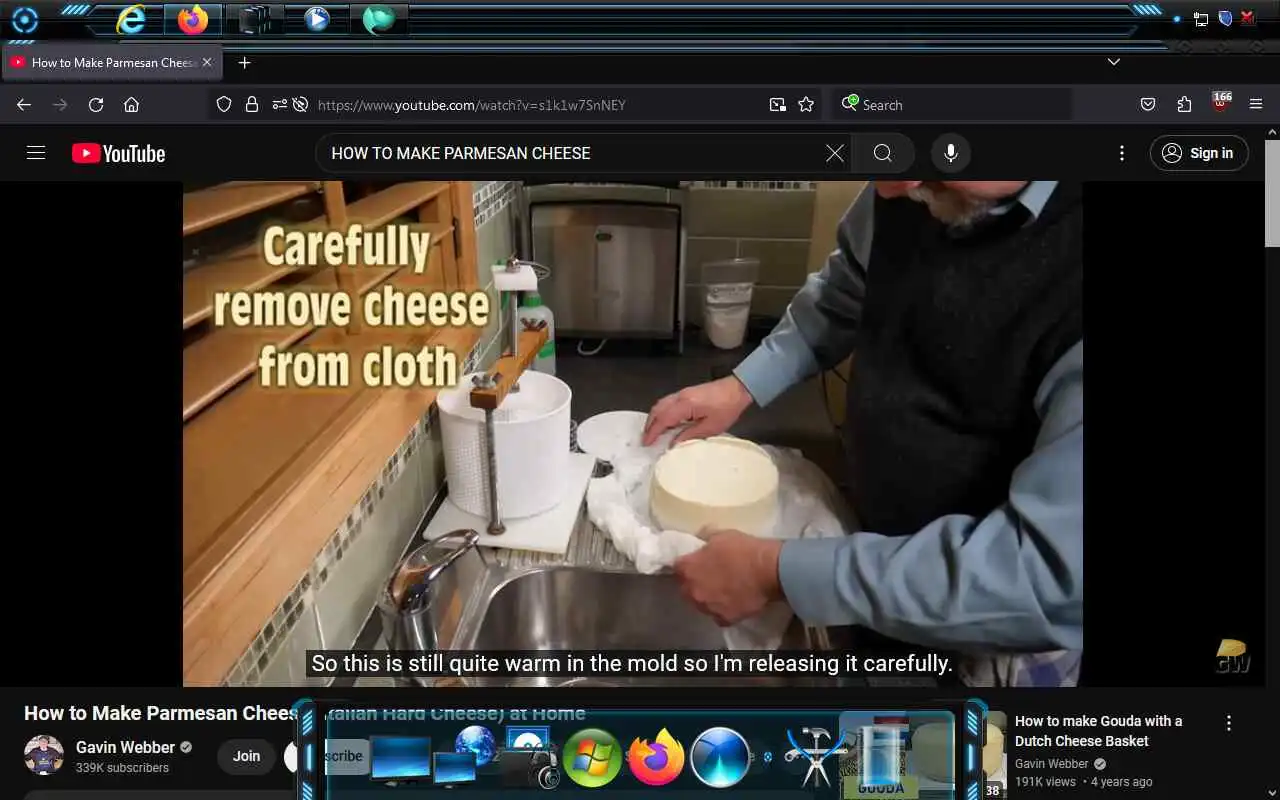Open How to make Gouda with a Dutch Cheese Basket

(x=1098, y=731)
